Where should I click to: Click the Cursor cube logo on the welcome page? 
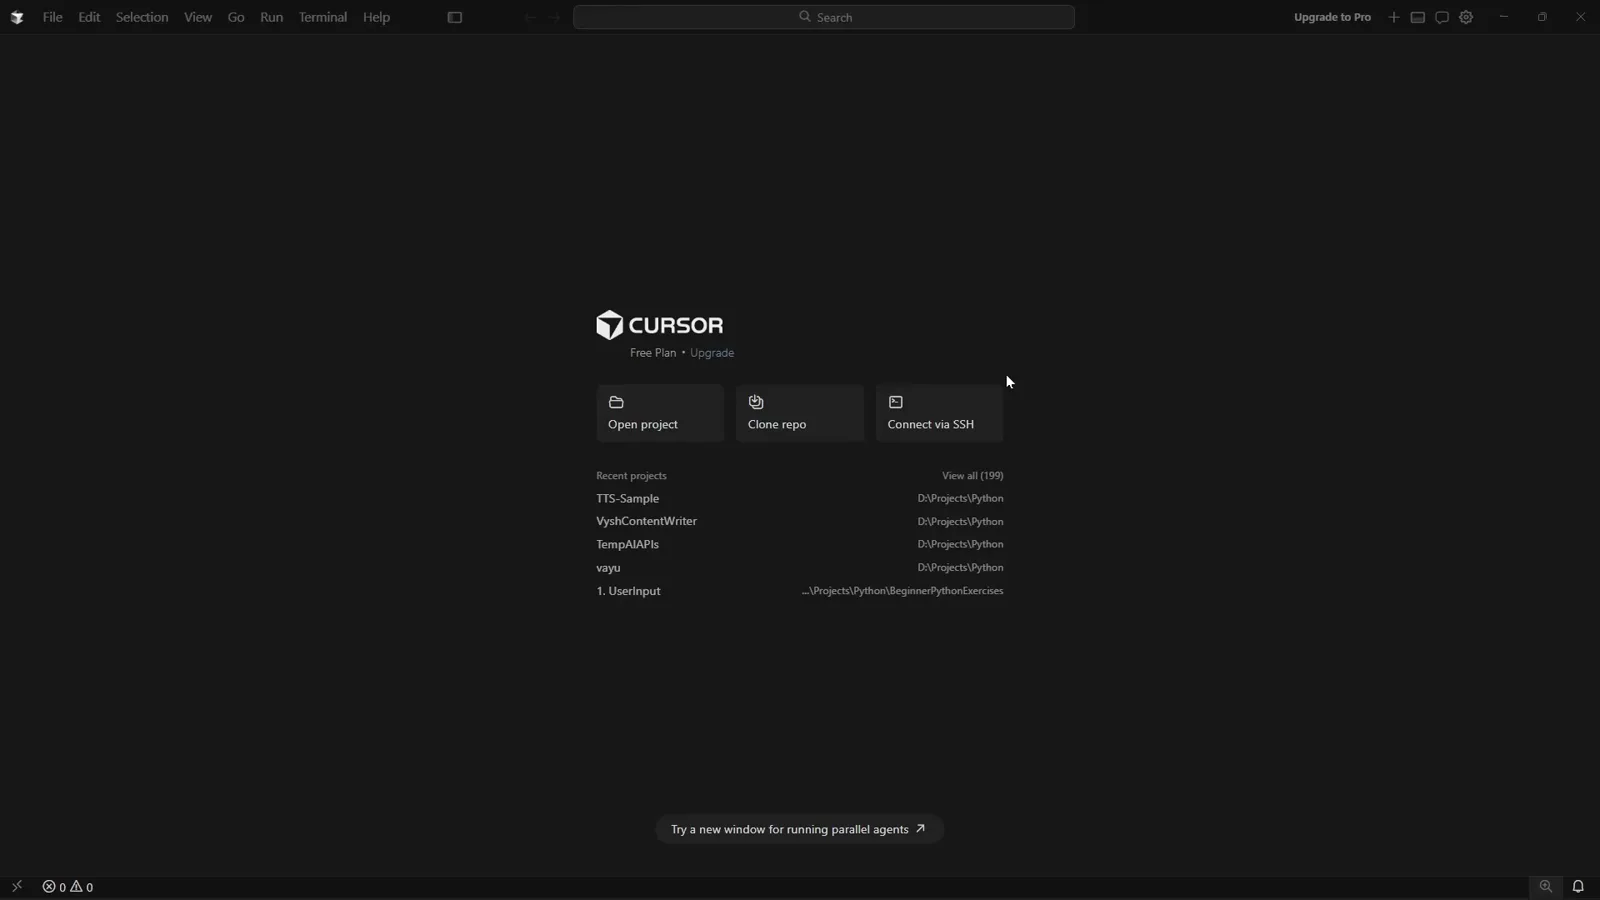click(610, 325)
